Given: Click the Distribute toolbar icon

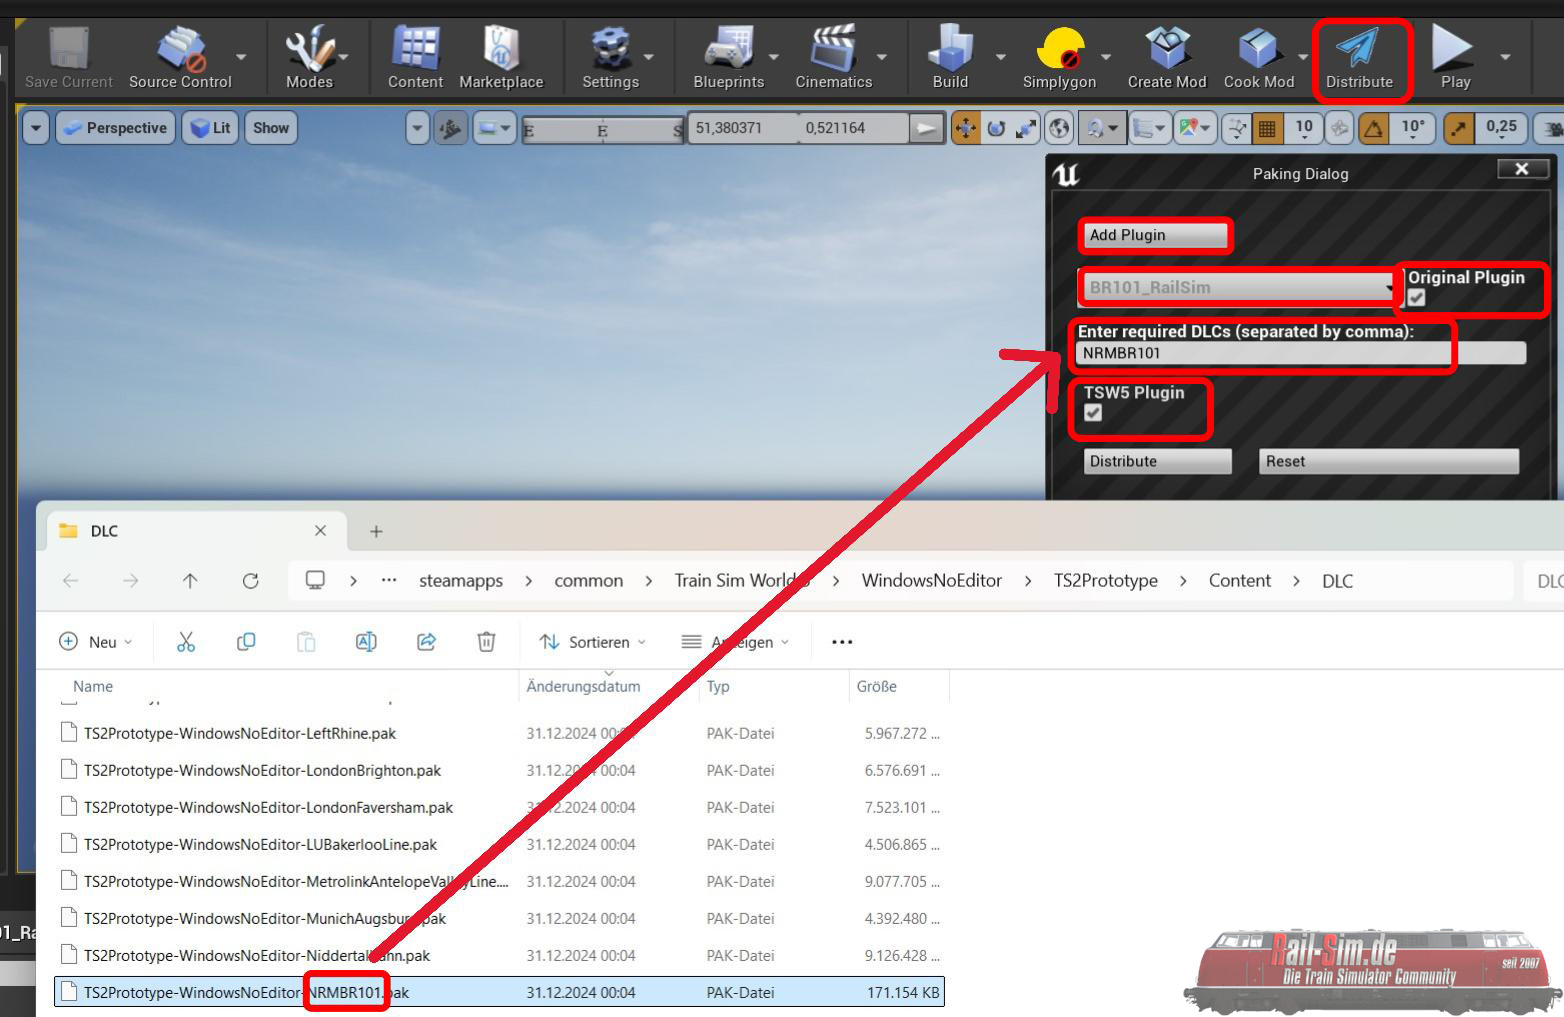Looking at the screenshot, I should 1359,58.
